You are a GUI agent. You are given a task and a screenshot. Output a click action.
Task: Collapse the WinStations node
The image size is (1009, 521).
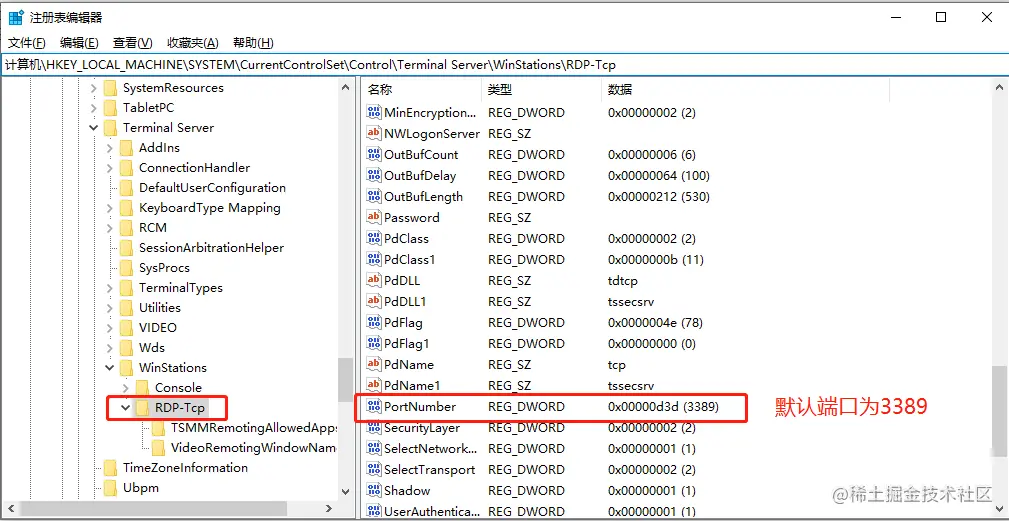[110, 368]
